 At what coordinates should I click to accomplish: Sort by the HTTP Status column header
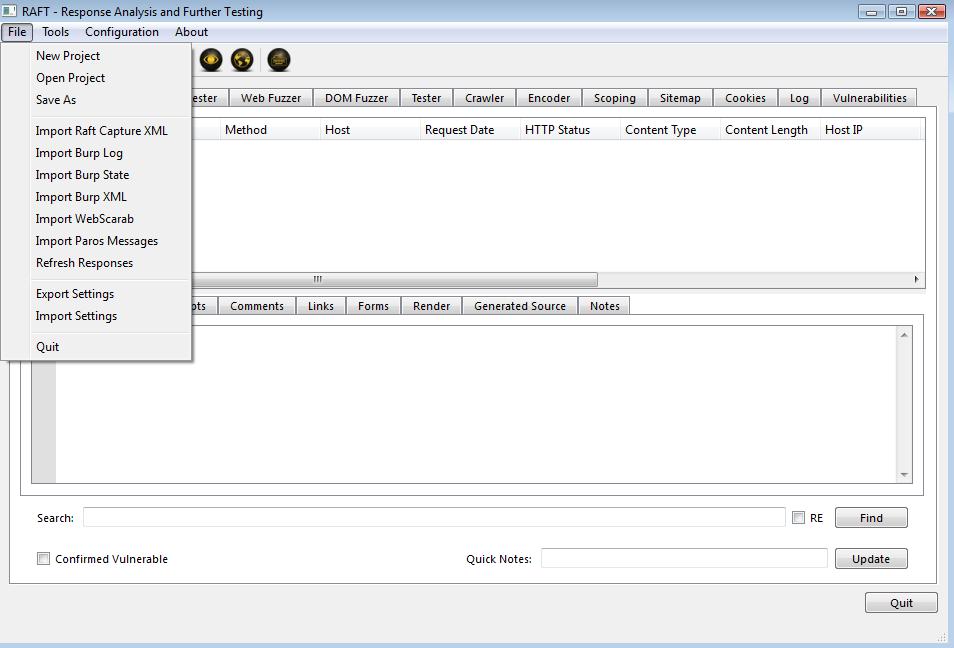[x=570, y=130]
